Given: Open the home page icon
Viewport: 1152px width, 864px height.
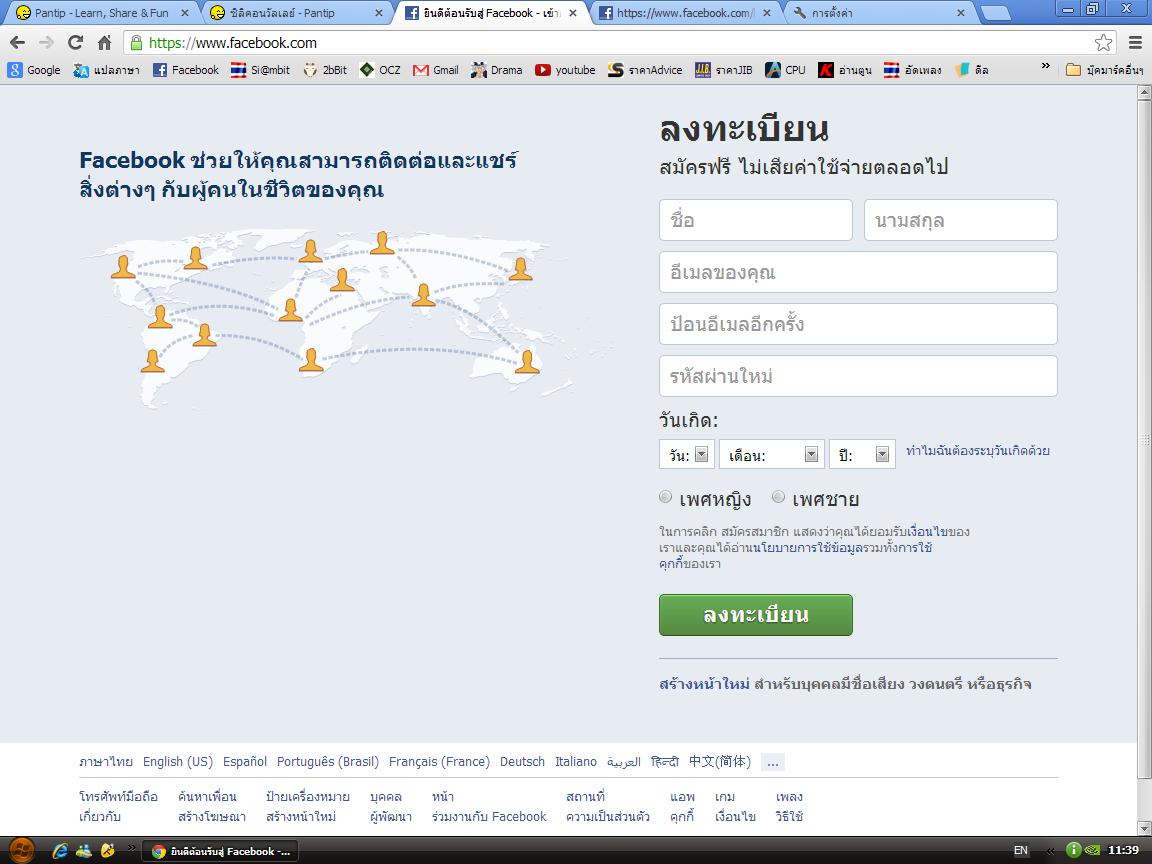Looking at the screenshot, I should (x=104, y=43).
